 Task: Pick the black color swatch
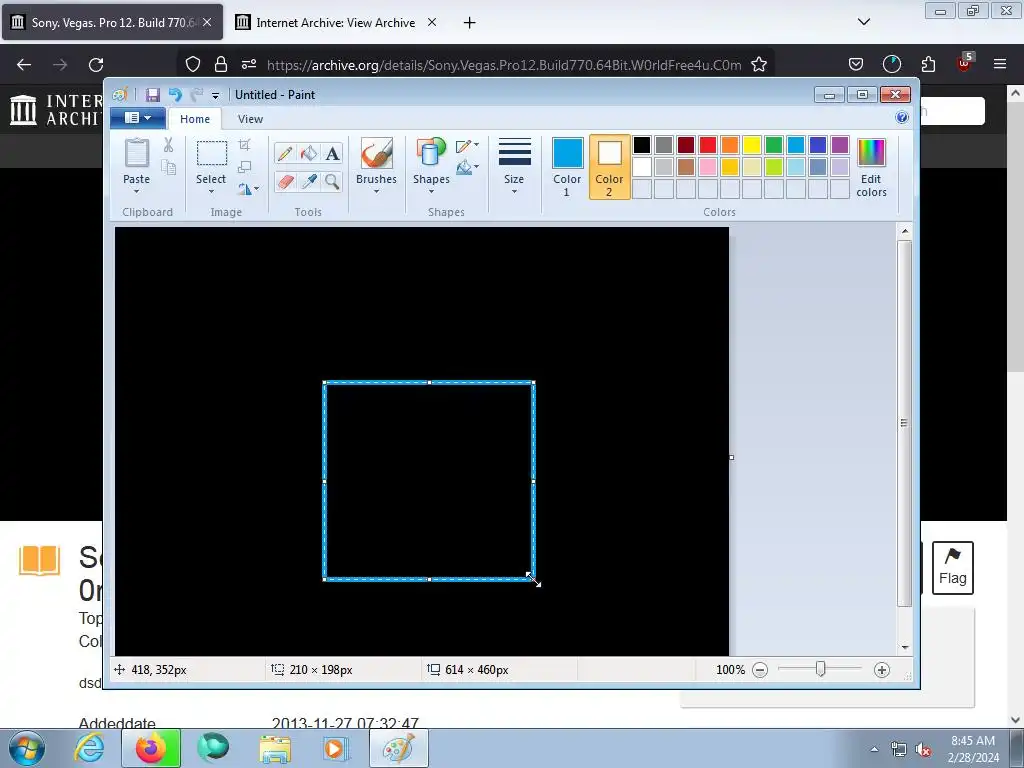641,144
